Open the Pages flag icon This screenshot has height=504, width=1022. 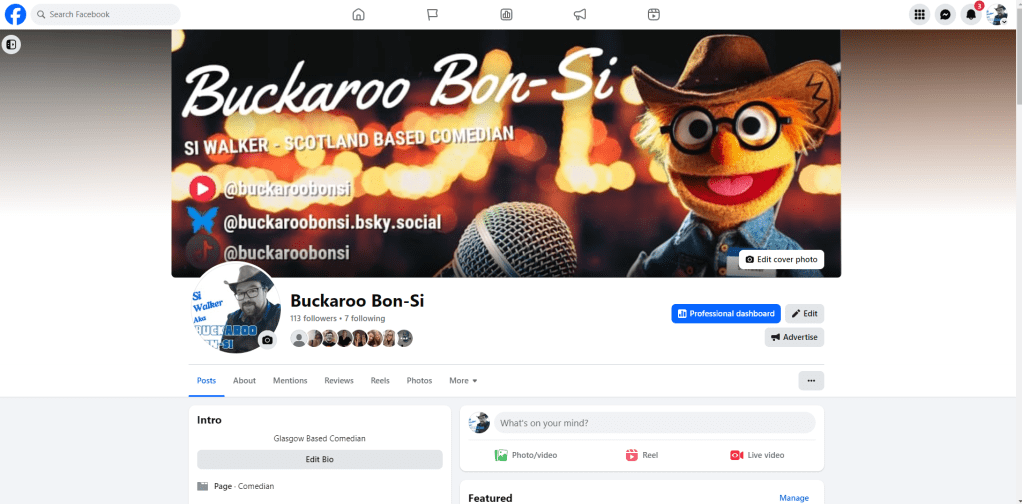pyautogui.click(x=432, y=14)
